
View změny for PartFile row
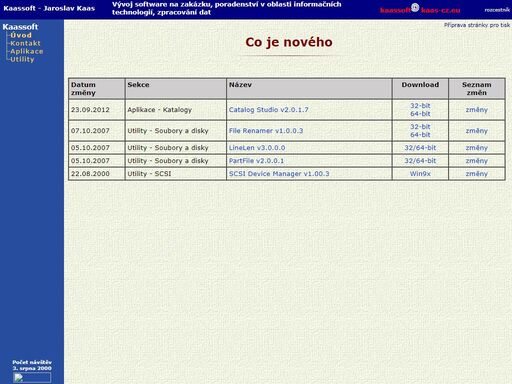tap(477, 161)
